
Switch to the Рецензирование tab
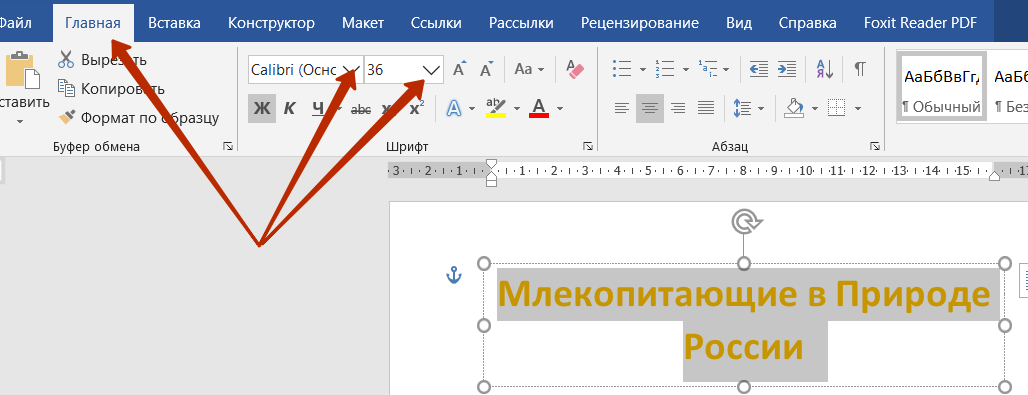[639, 23]
